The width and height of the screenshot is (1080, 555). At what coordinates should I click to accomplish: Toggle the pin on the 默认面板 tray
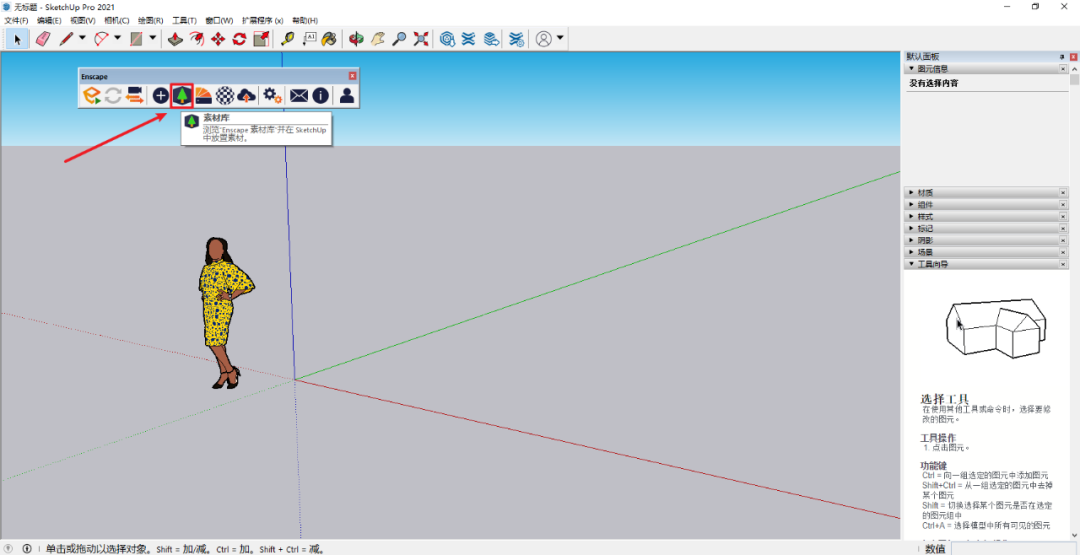[x=1062, y=57]
